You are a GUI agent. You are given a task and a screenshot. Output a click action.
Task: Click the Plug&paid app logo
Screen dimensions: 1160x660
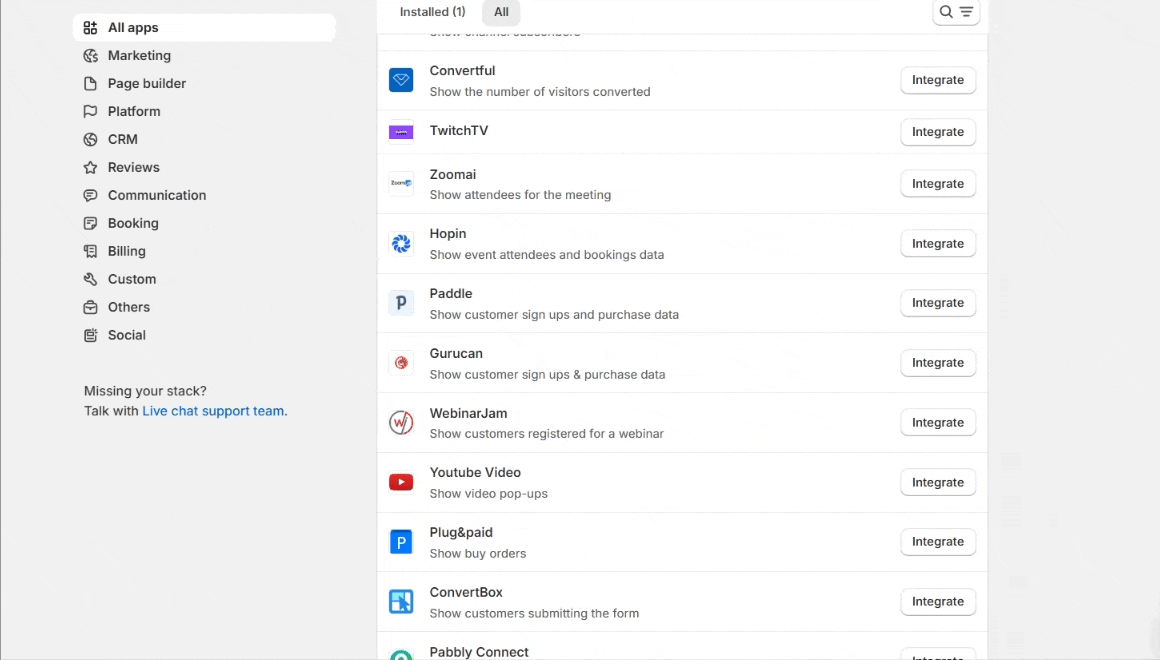(x=401, y=542)
